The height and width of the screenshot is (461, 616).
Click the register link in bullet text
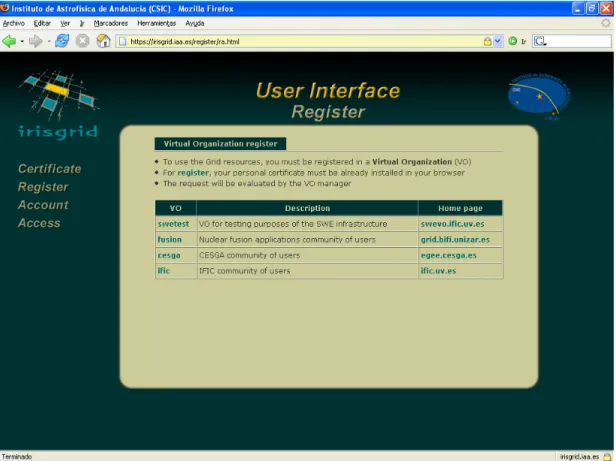(x=193, y=173)
